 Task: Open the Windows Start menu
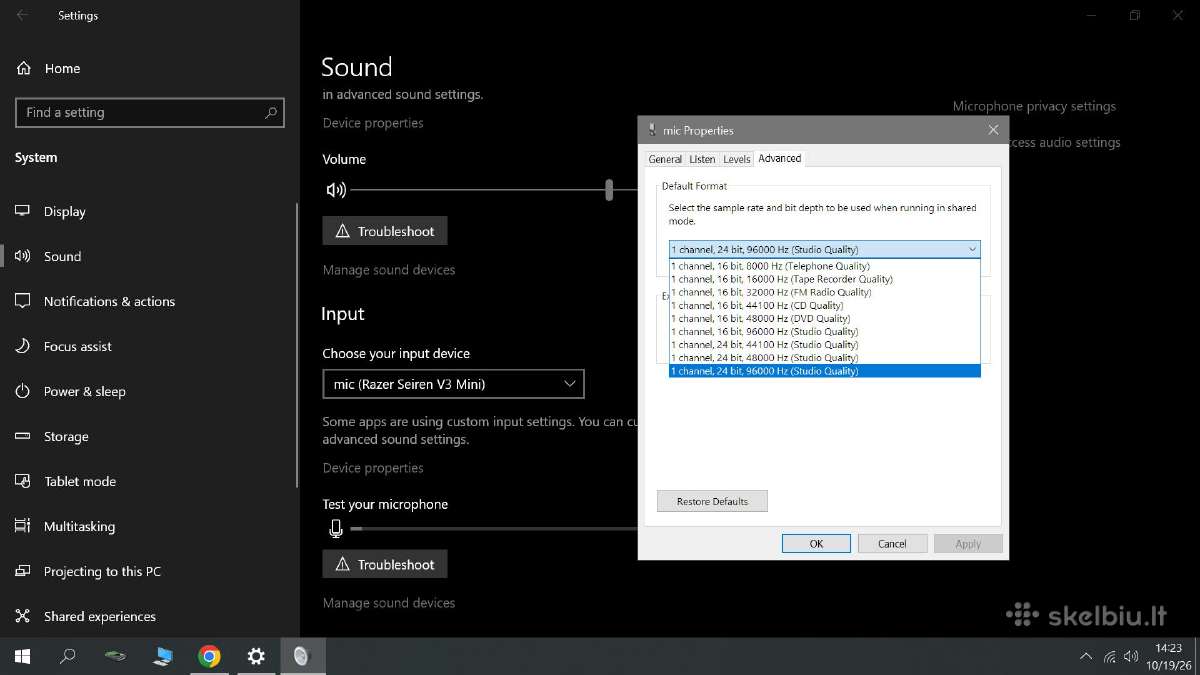(x=22, y=656)
